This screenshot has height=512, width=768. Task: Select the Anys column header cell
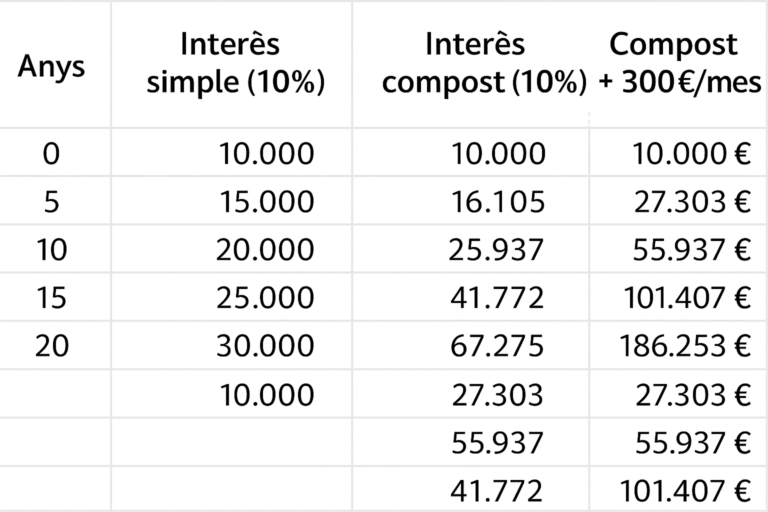(51, 66)
